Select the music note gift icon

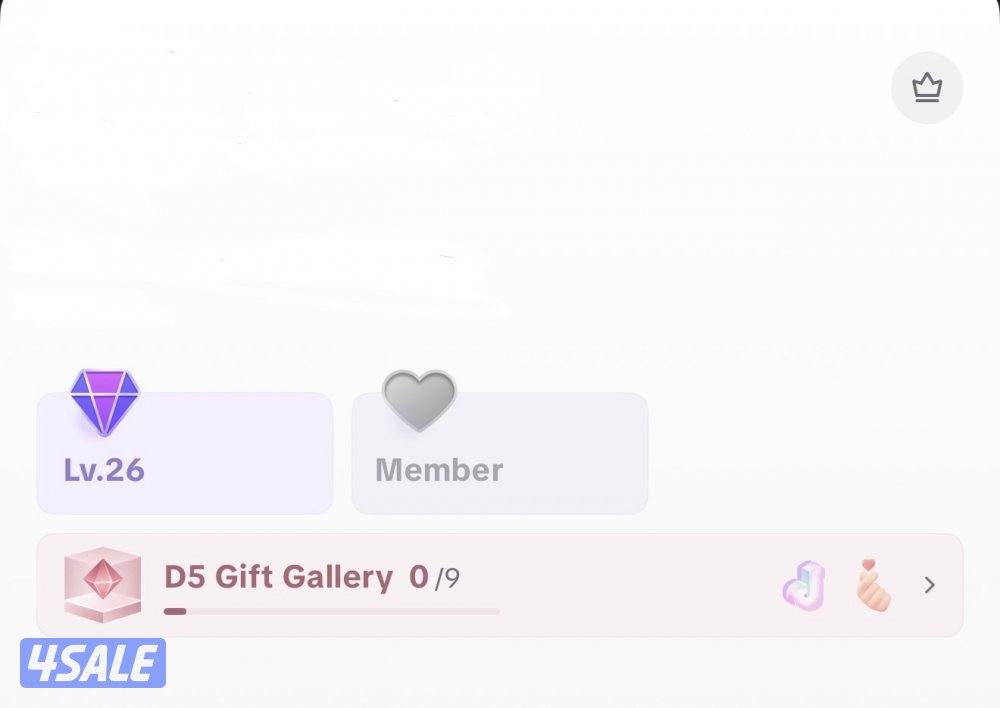[x=804, y=586]
